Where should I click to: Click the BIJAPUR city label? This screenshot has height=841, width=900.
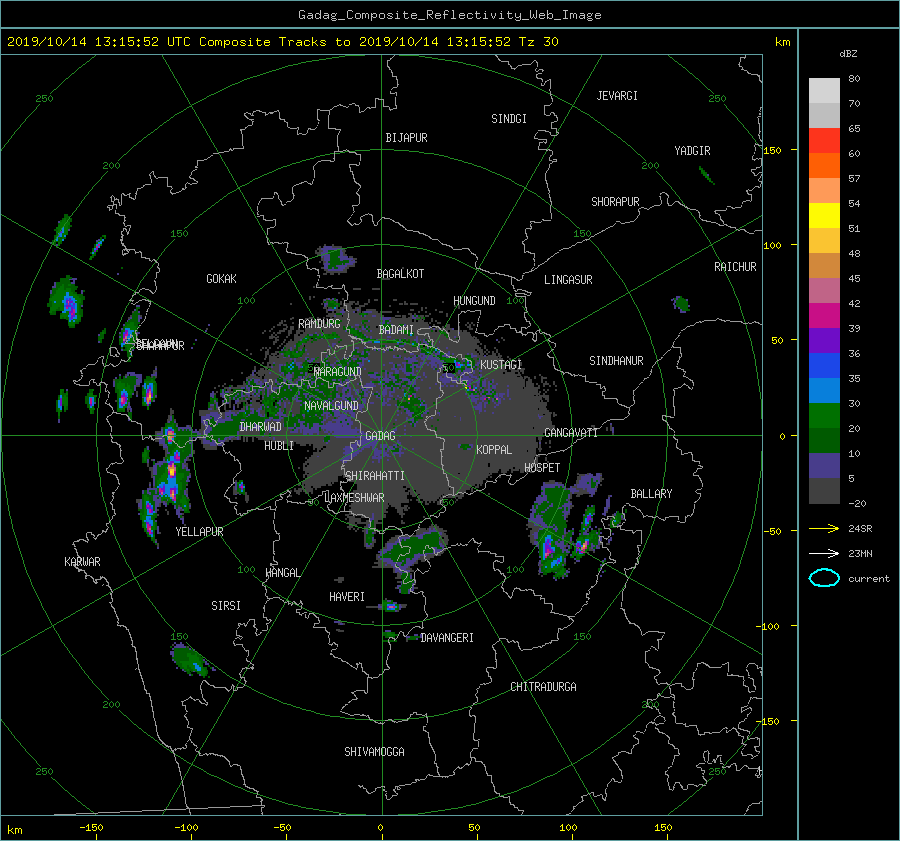(x=406, y=138)
